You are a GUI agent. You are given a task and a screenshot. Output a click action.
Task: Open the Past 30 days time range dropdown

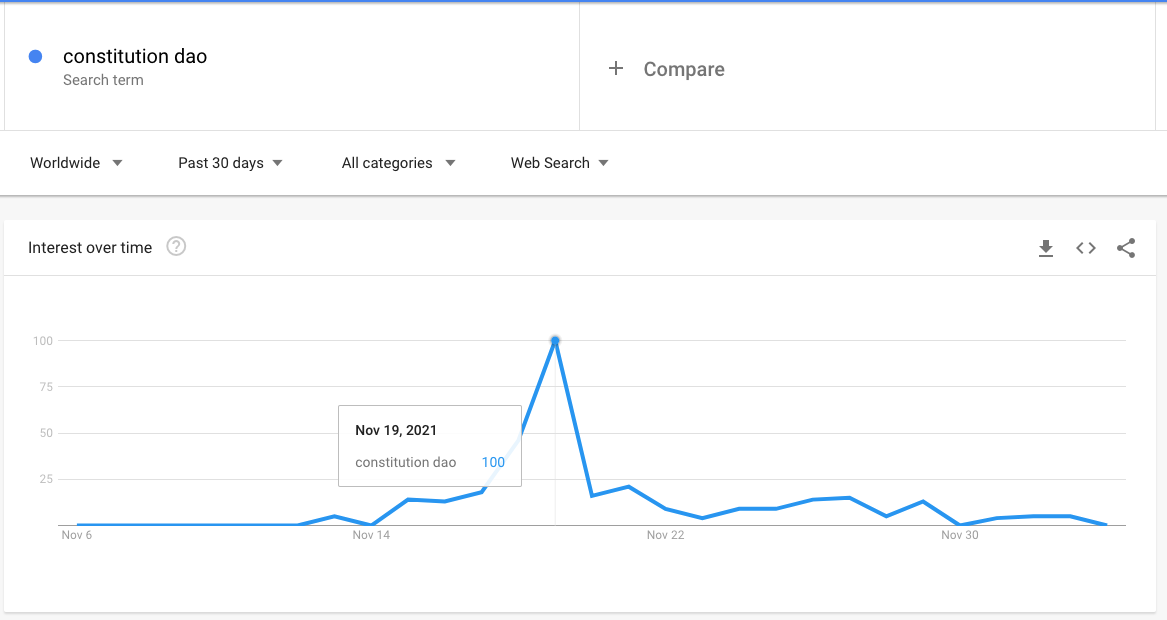230,163
